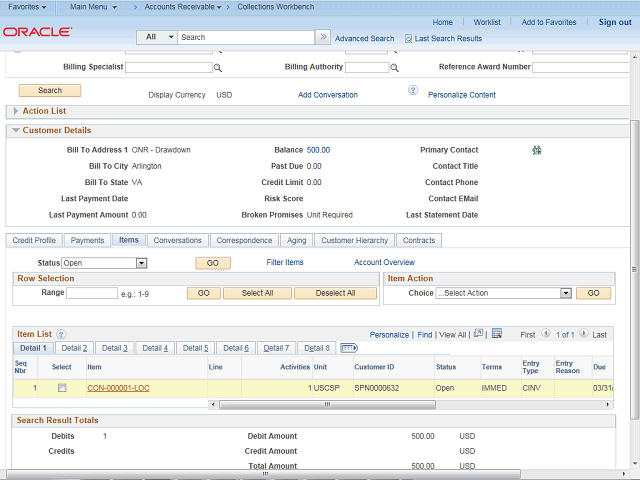This screenshot has width=640, height=480.
Task: Click the Billing Authority lookup magnifier icon
Action: click(x=395, y=68)
